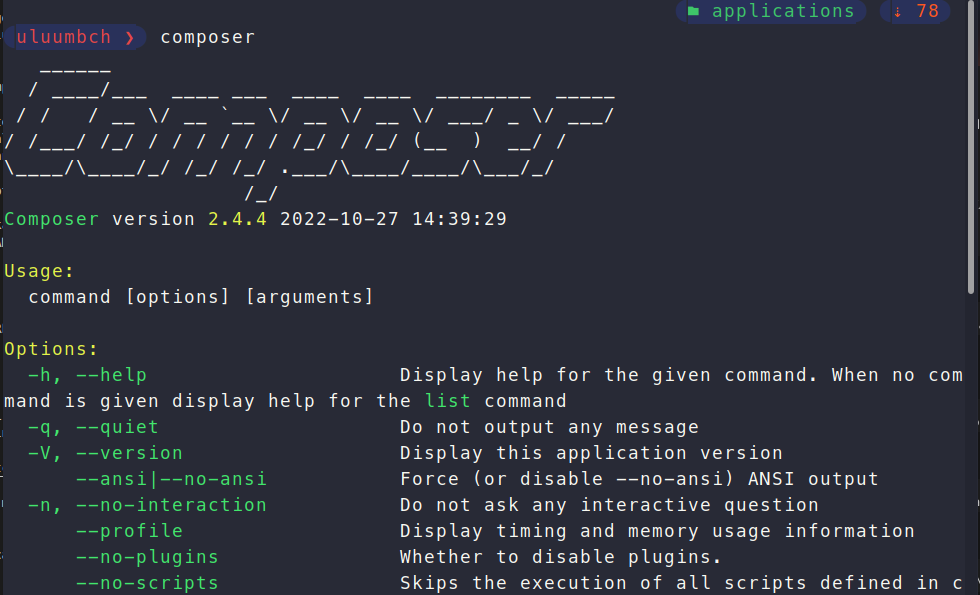Click the -n, --no-interaction option
This screenshot has width=980, height=595.
point(148,505)
